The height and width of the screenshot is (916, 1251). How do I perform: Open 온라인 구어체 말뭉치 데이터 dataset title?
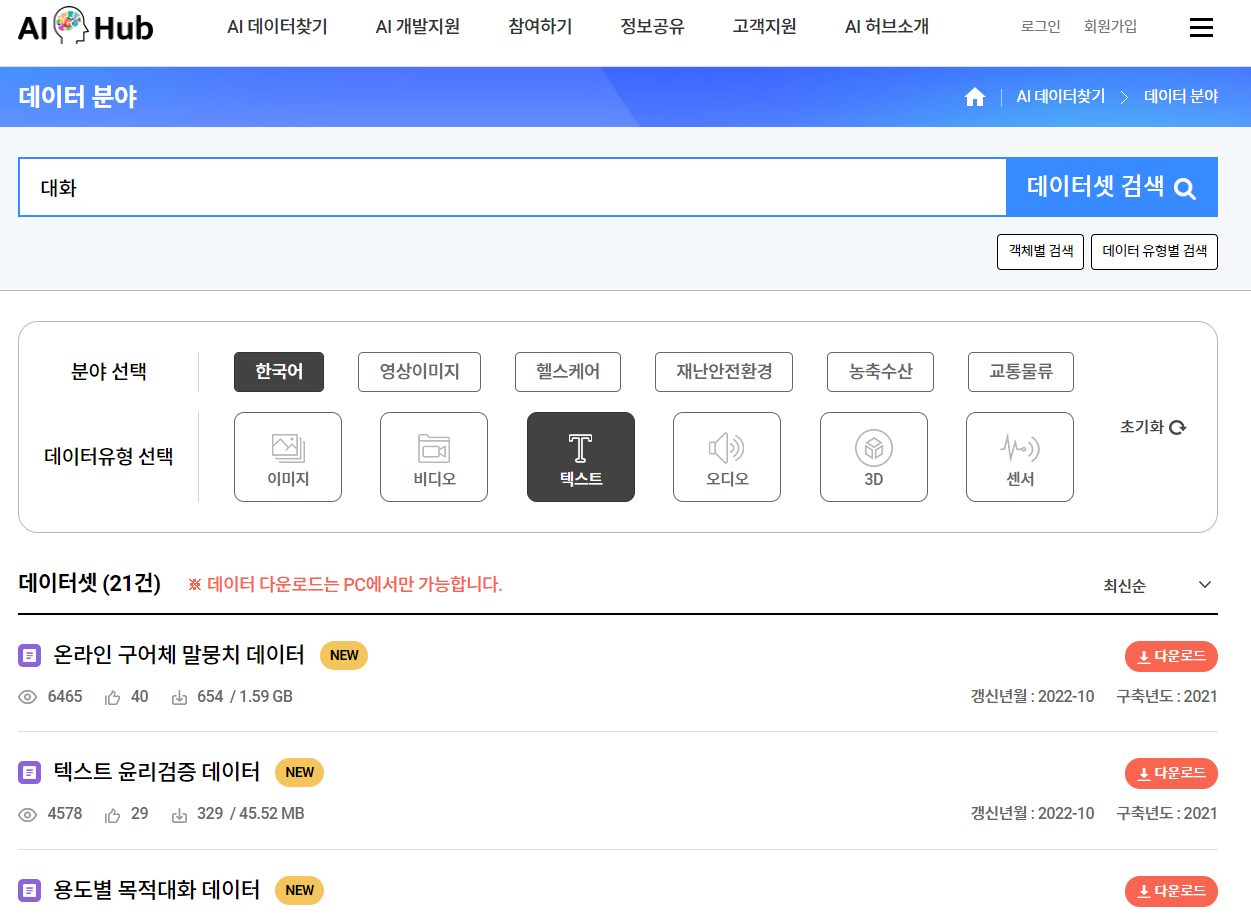[x=179, y=655]
